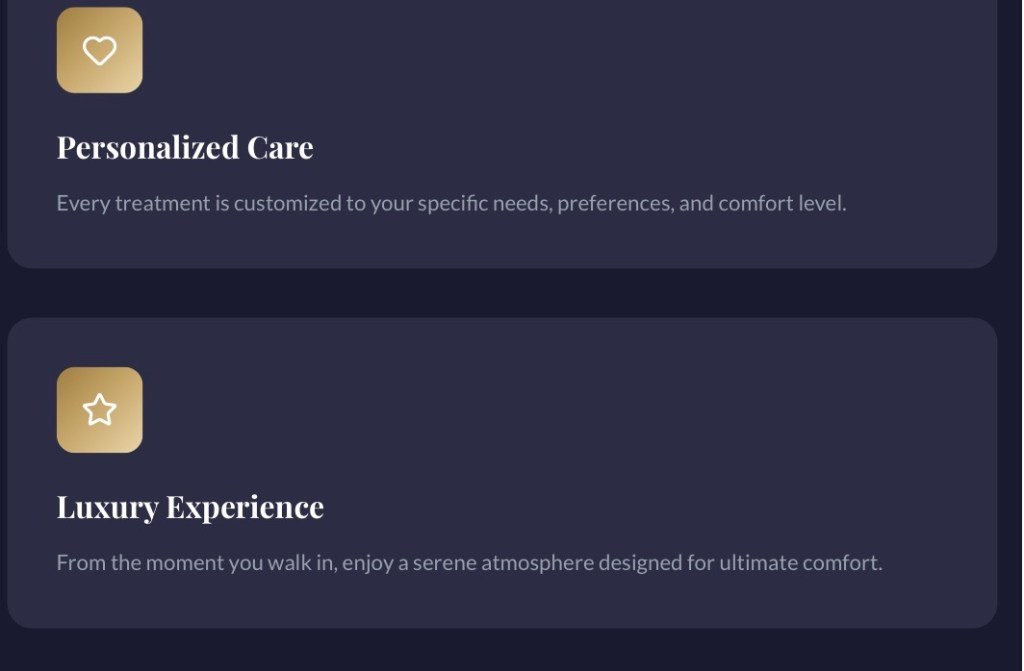
Task: Click "comfort level" in the first description
Action: pyautogui.click(x=782, y=203)
